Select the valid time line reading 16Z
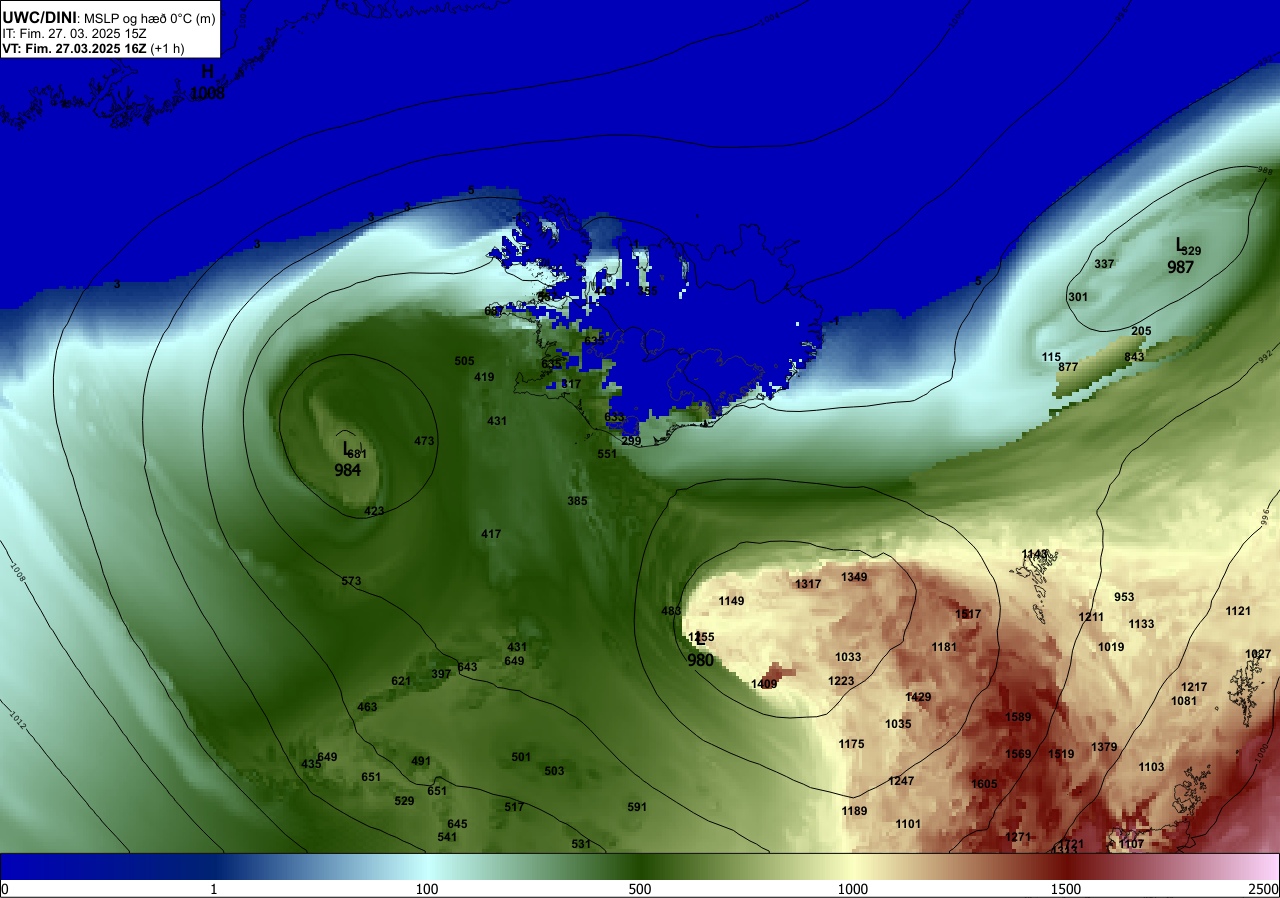 pyautogui.click(x=93, y=48)
